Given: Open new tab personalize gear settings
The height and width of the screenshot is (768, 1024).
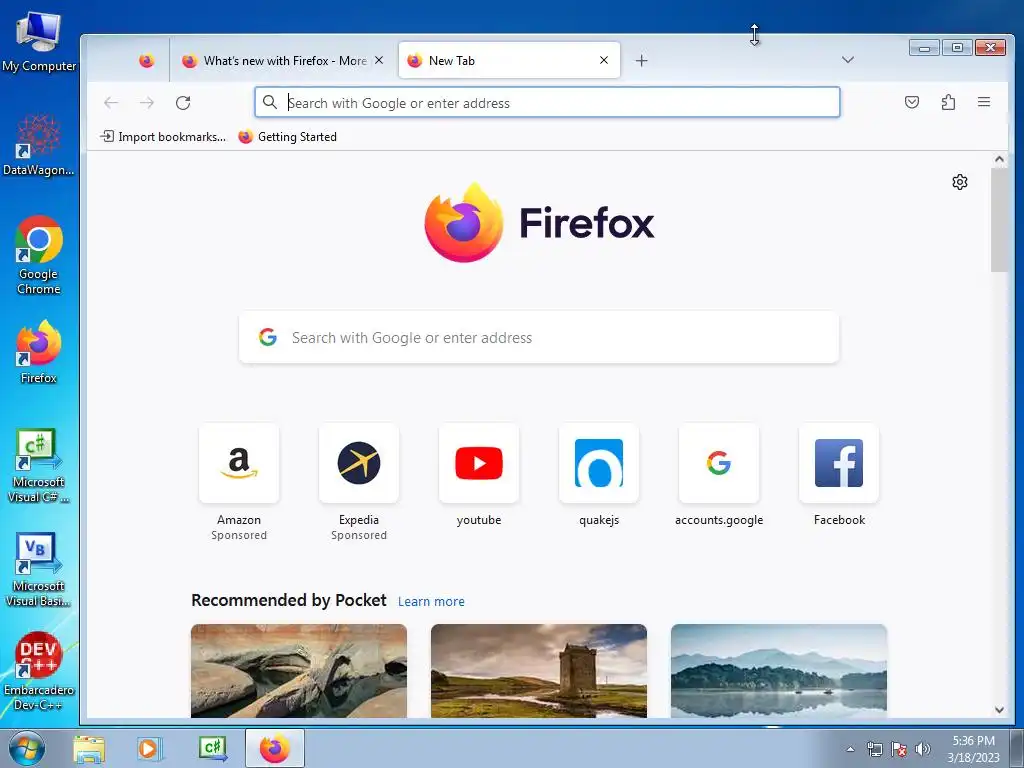Looking at the screenshot, I should (x=959, y=182).
